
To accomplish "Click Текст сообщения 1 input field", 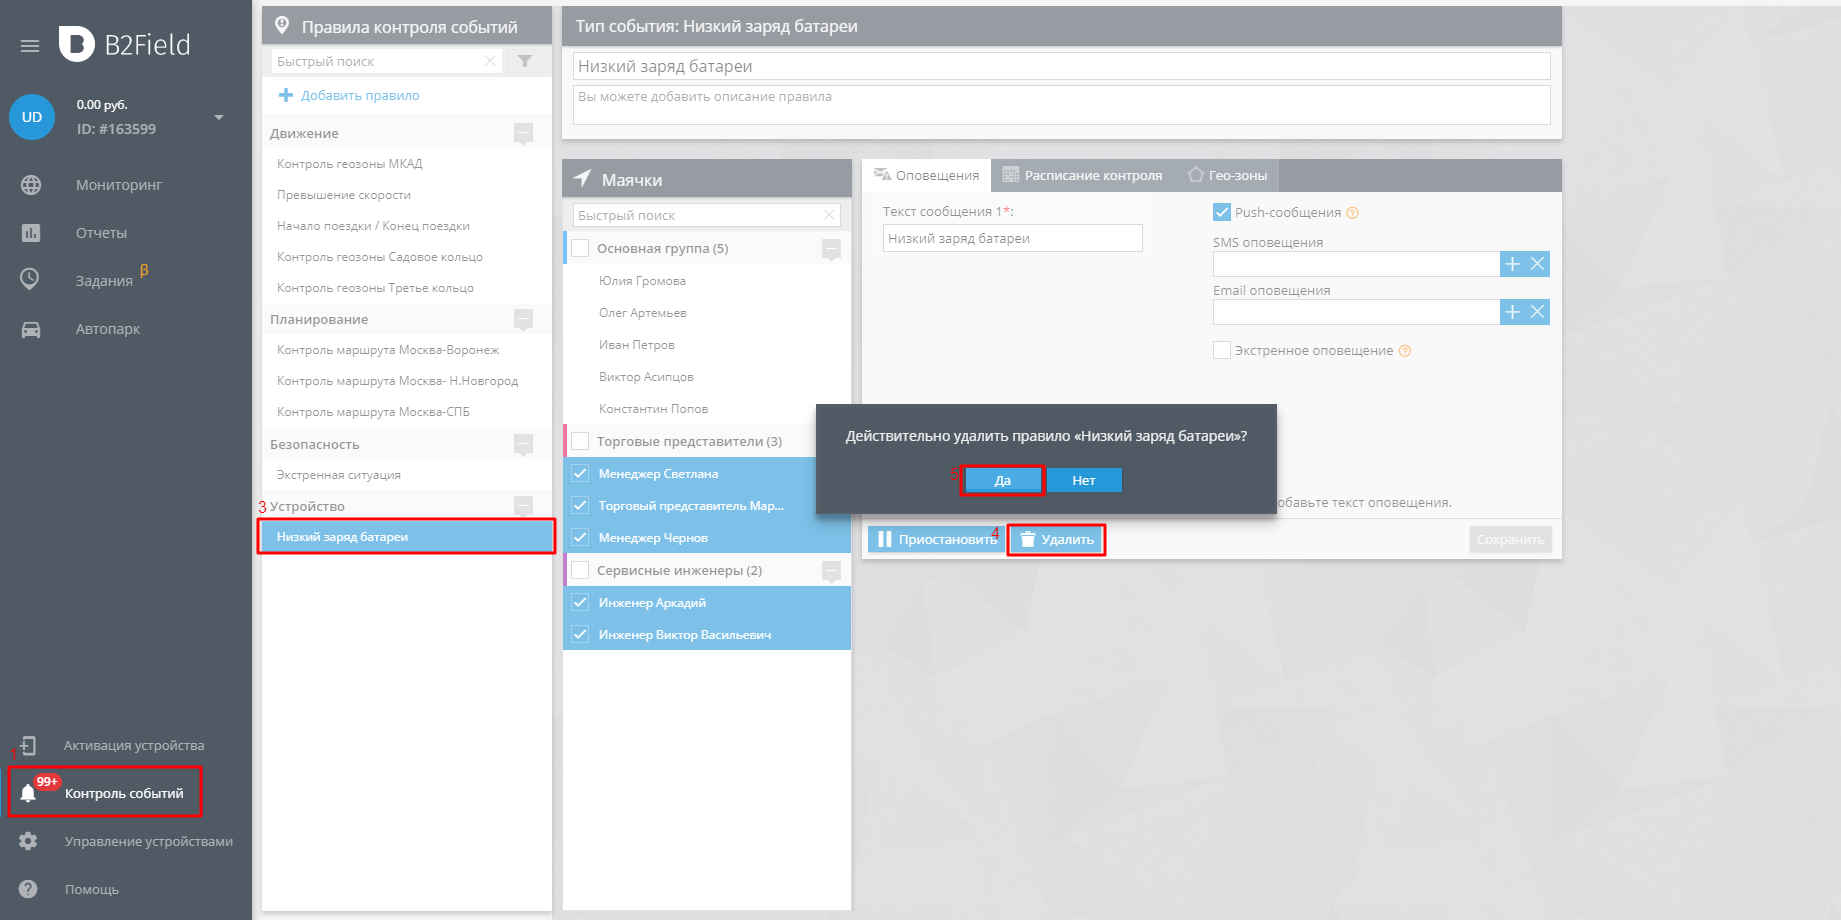I will 1012,238.
